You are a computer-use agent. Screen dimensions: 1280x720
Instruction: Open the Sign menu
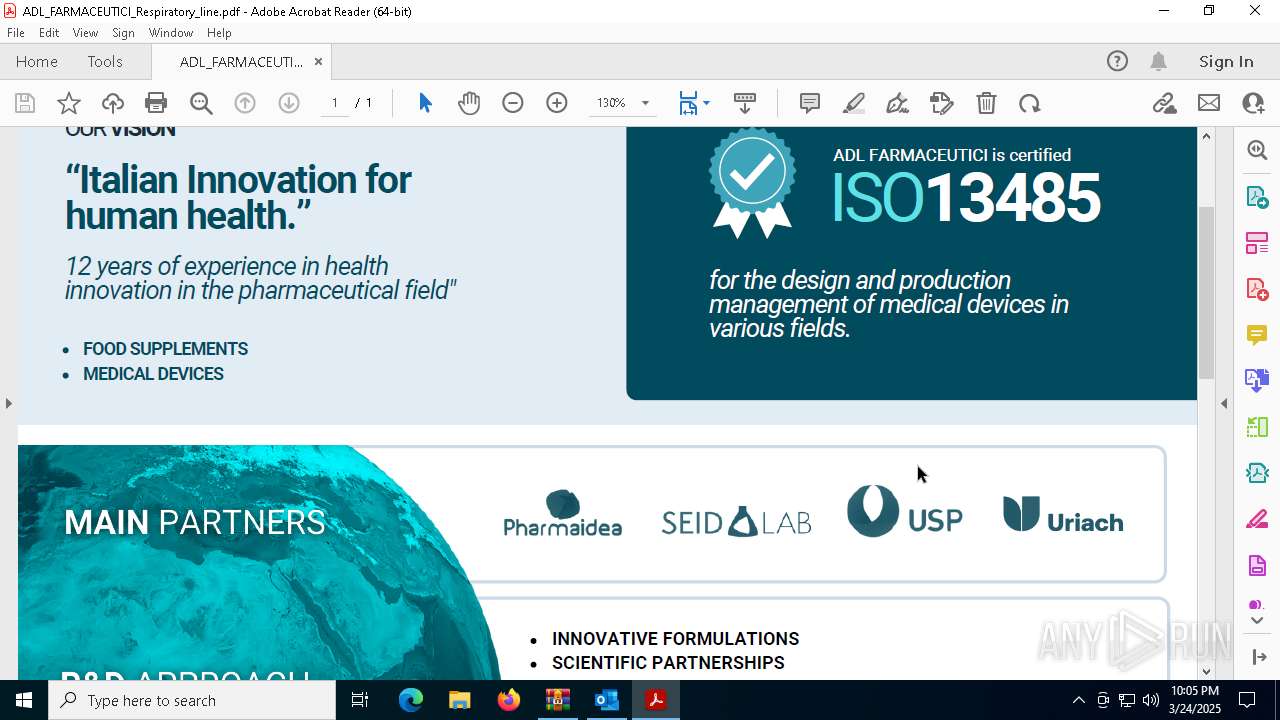click(x=124, y=33)
